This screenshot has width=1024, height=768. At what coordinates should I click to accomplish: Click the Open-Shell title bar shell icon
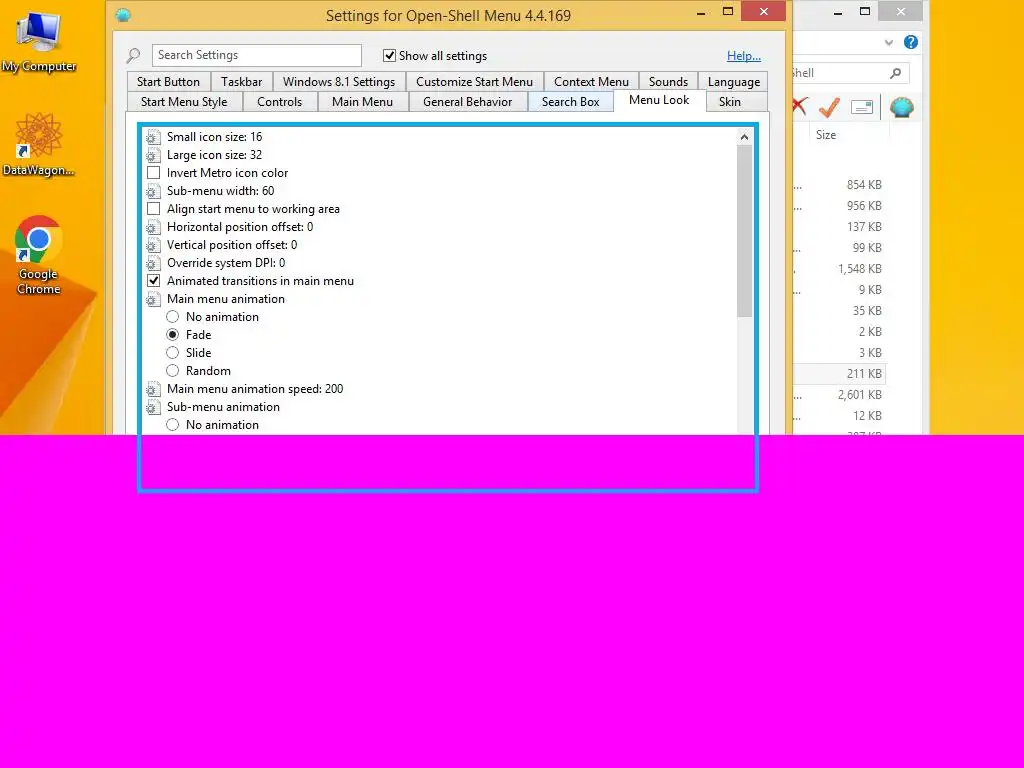pyautogui.click(x=123, y=15)
